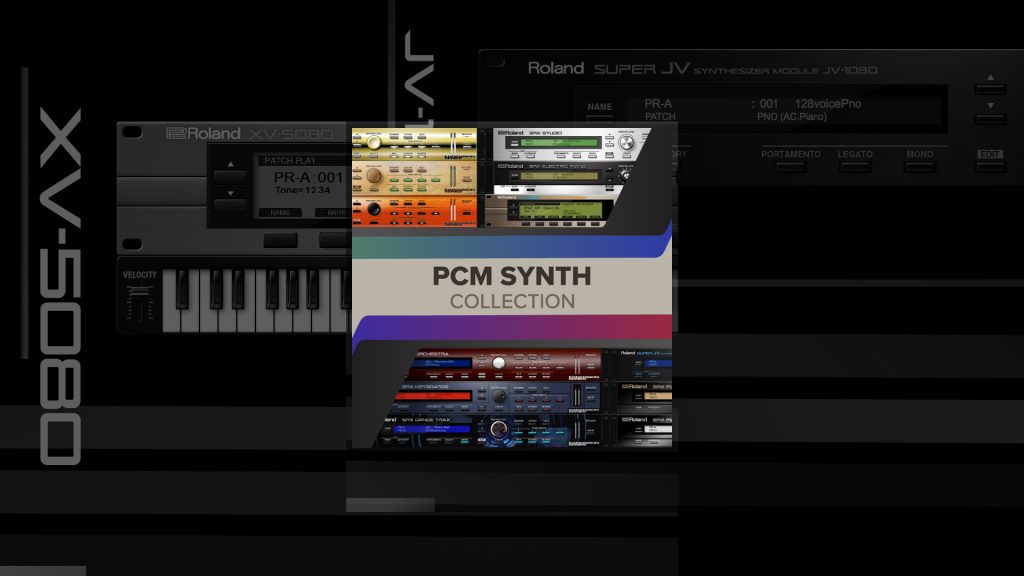Click the Name button on the XV-5080

[279, 212]
